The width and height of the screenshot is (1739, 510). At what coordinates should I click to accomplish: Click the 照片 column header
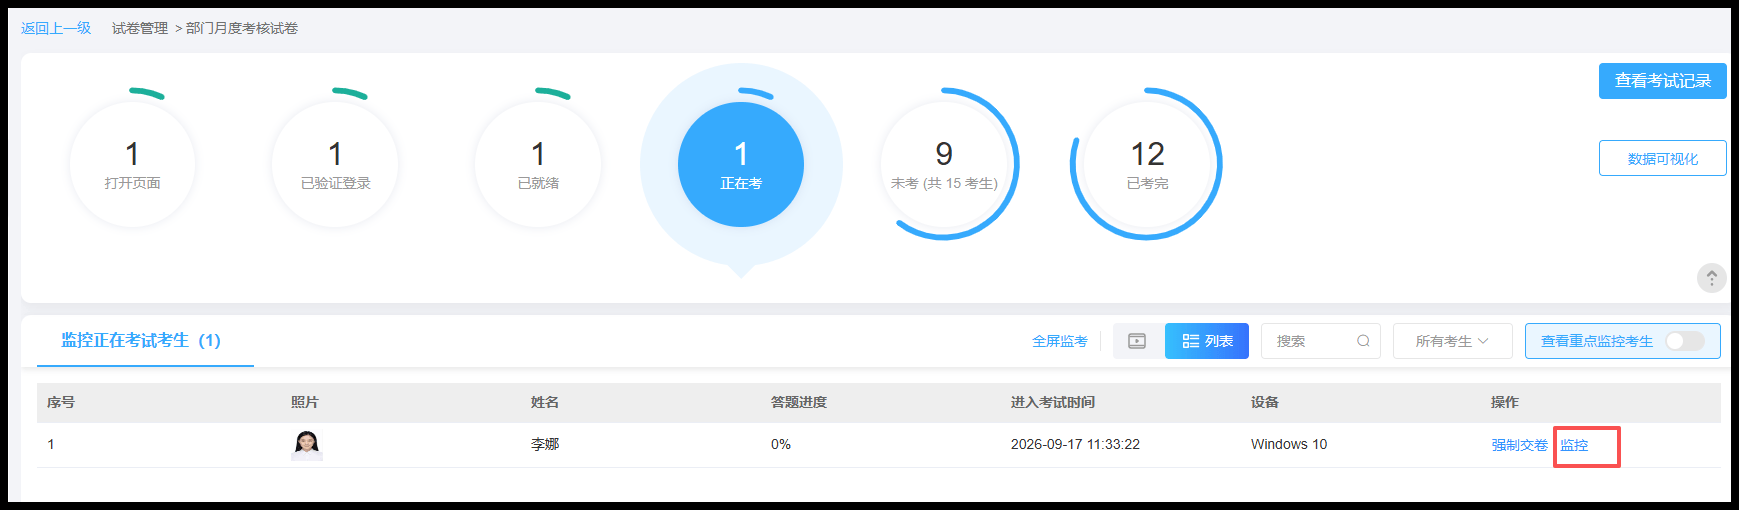coord(305,402)
